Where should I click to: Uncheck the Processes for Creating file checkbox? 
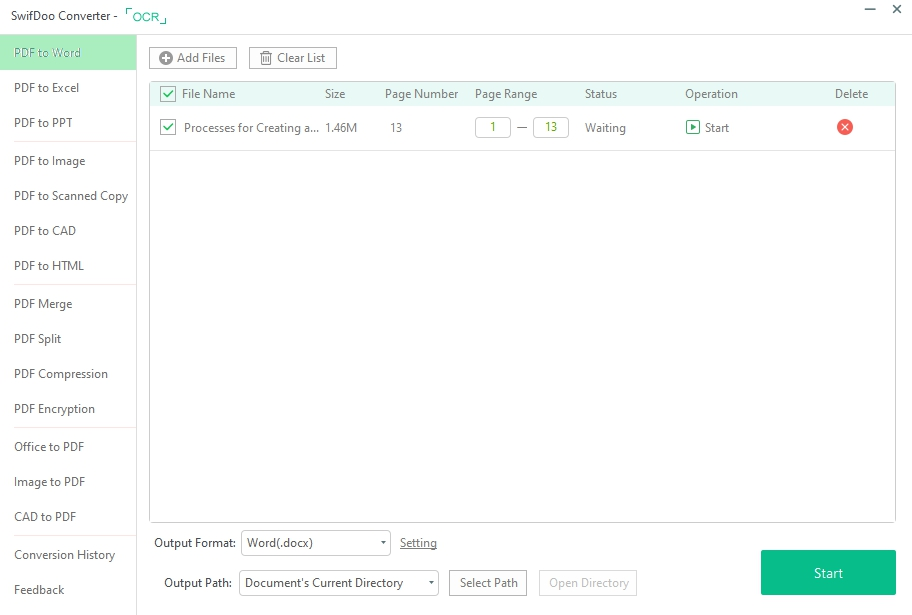coord(168,127)
